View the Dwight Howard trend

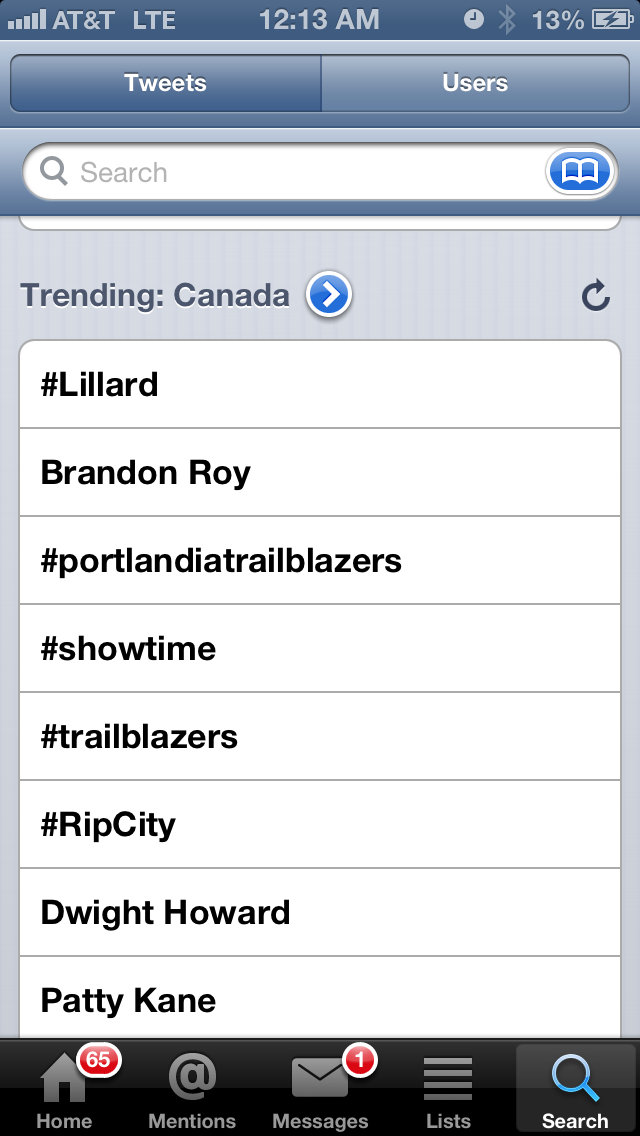point(320,913)
